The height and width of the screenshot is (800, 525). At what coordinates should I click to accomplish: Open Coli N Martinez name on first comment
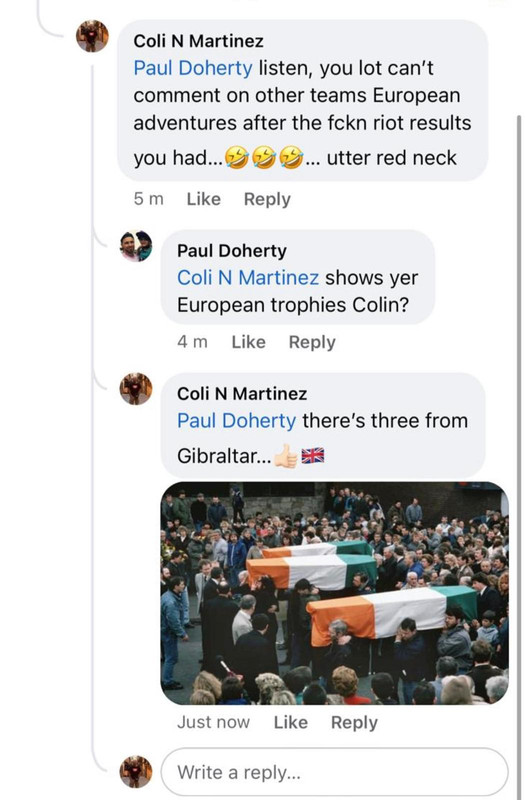198,41
